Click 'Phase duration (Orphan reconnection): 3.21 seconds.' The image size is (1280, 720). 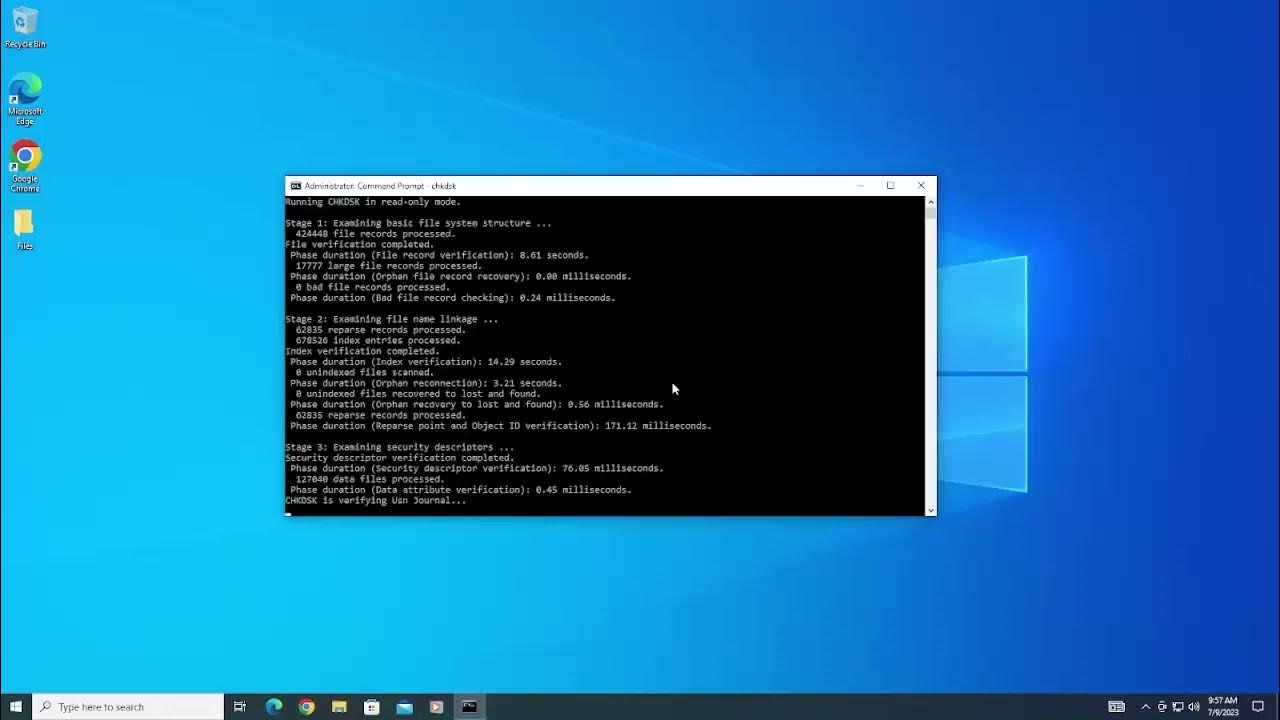pyautogui.click(x=426, y=383)
